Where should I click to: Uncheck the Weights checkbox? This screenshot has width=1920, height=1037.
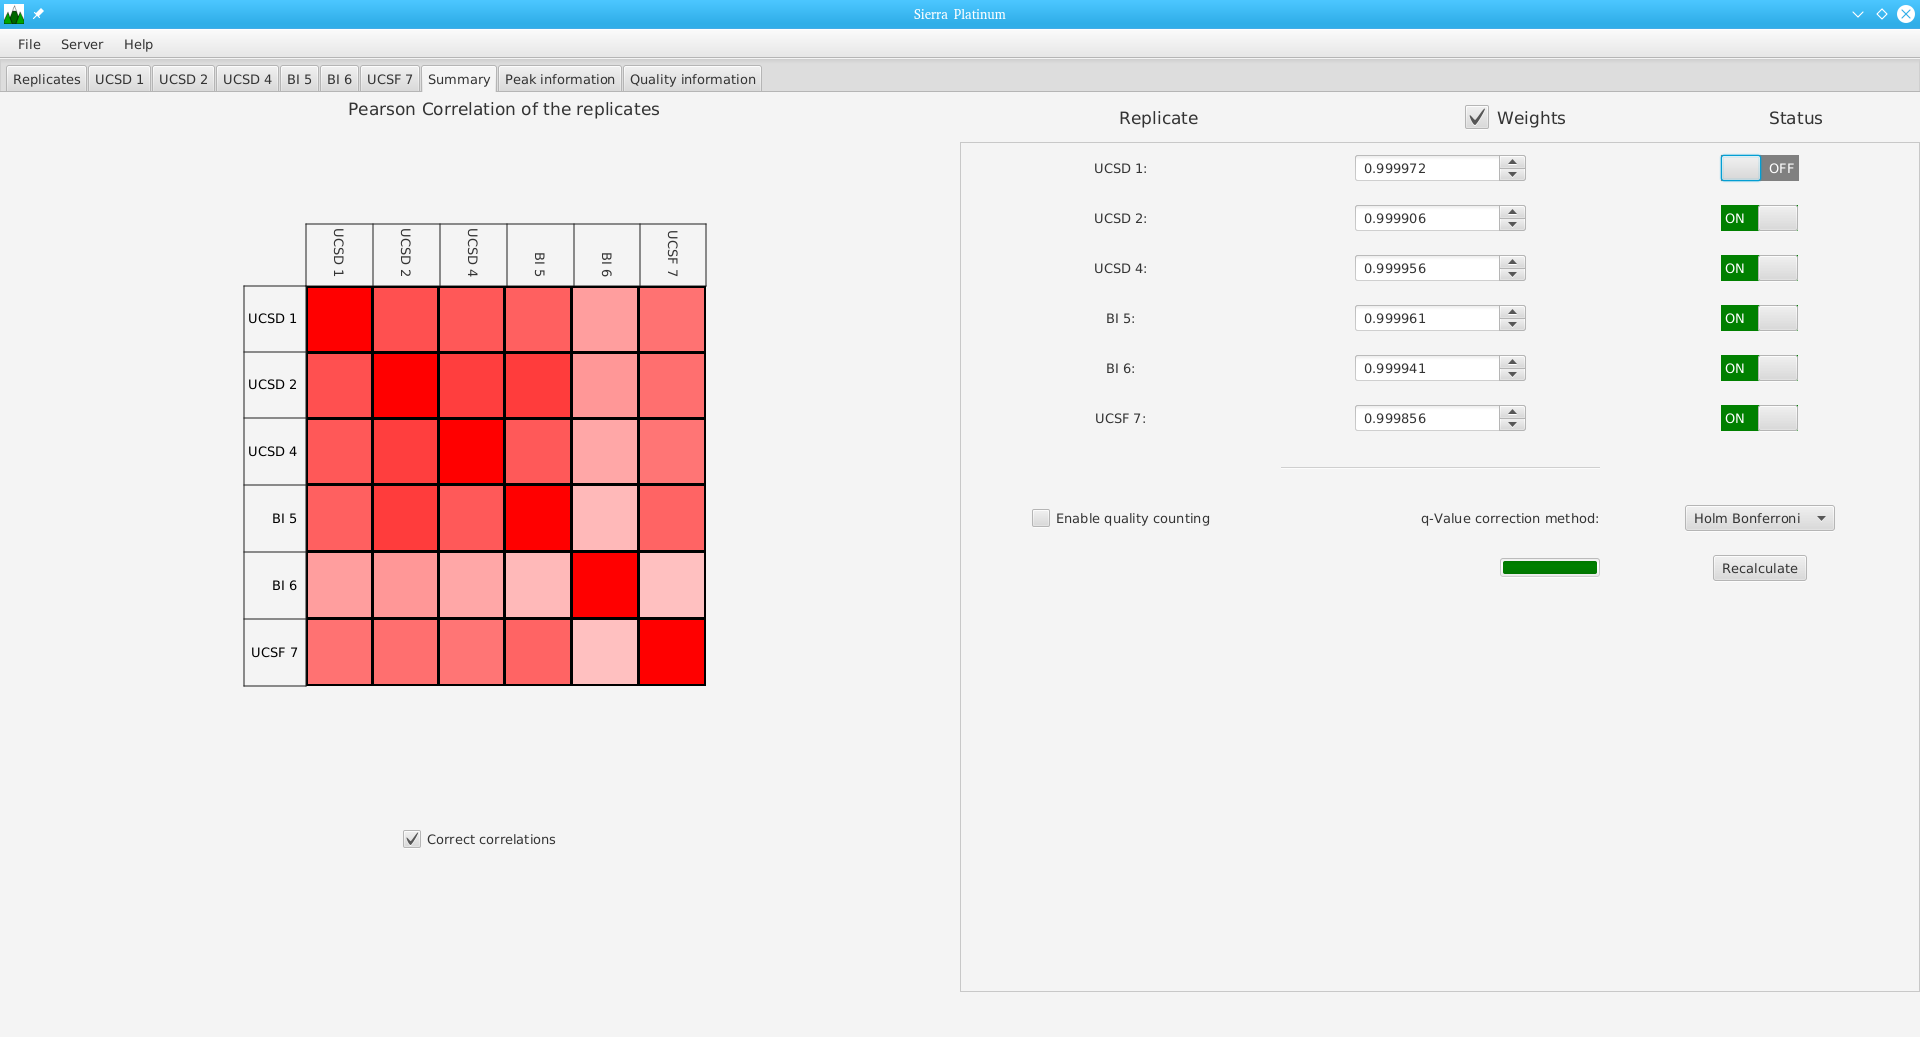tap(1477, 118)
